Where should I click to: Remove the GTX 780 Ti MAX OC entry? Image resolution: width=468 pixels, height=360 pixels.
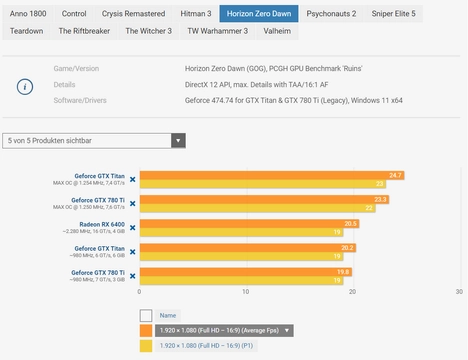click(x=132, y=203)
